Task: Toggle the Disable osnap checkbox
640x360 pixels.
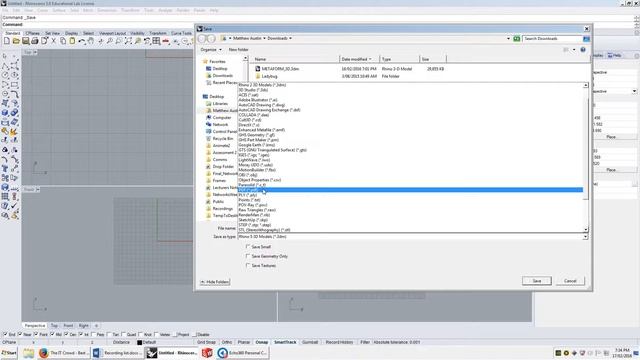Action: point(195,334)
